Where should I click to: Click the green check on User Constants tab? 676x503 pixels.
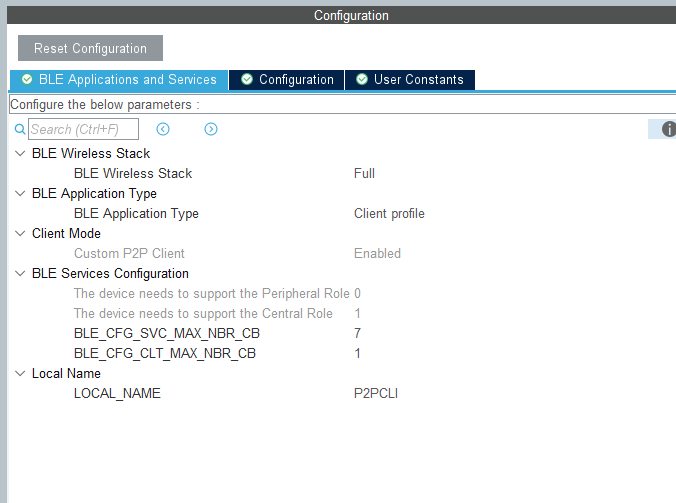362,79
